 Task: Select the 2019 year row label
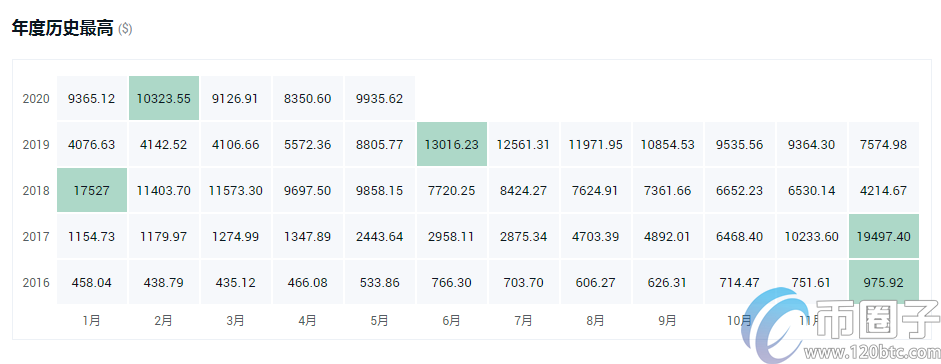[36, 145]
